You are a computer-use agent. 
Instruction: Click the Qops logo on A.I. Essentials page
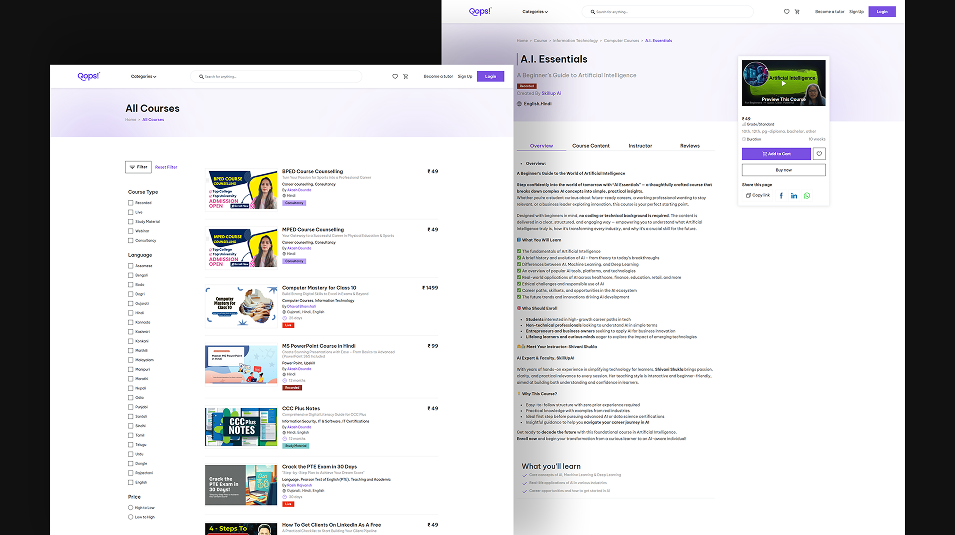click(480, 12)
